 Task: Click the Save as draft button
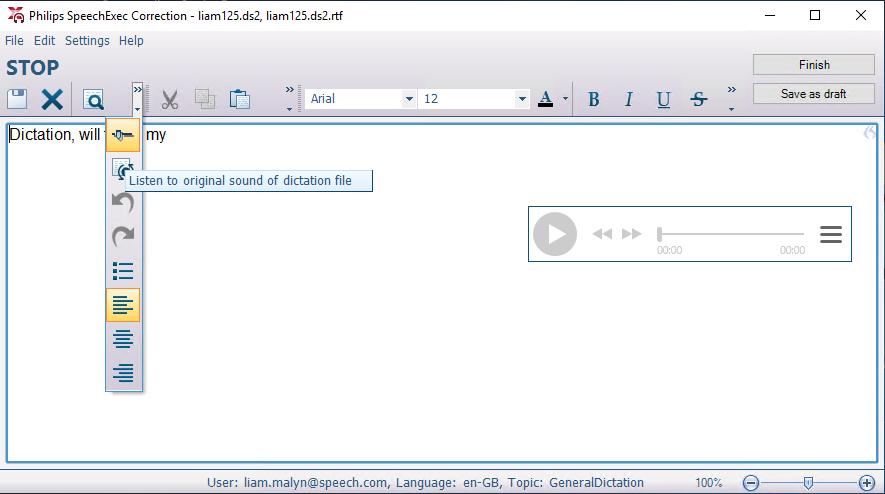pyautogui.click(x=814, y=94)
